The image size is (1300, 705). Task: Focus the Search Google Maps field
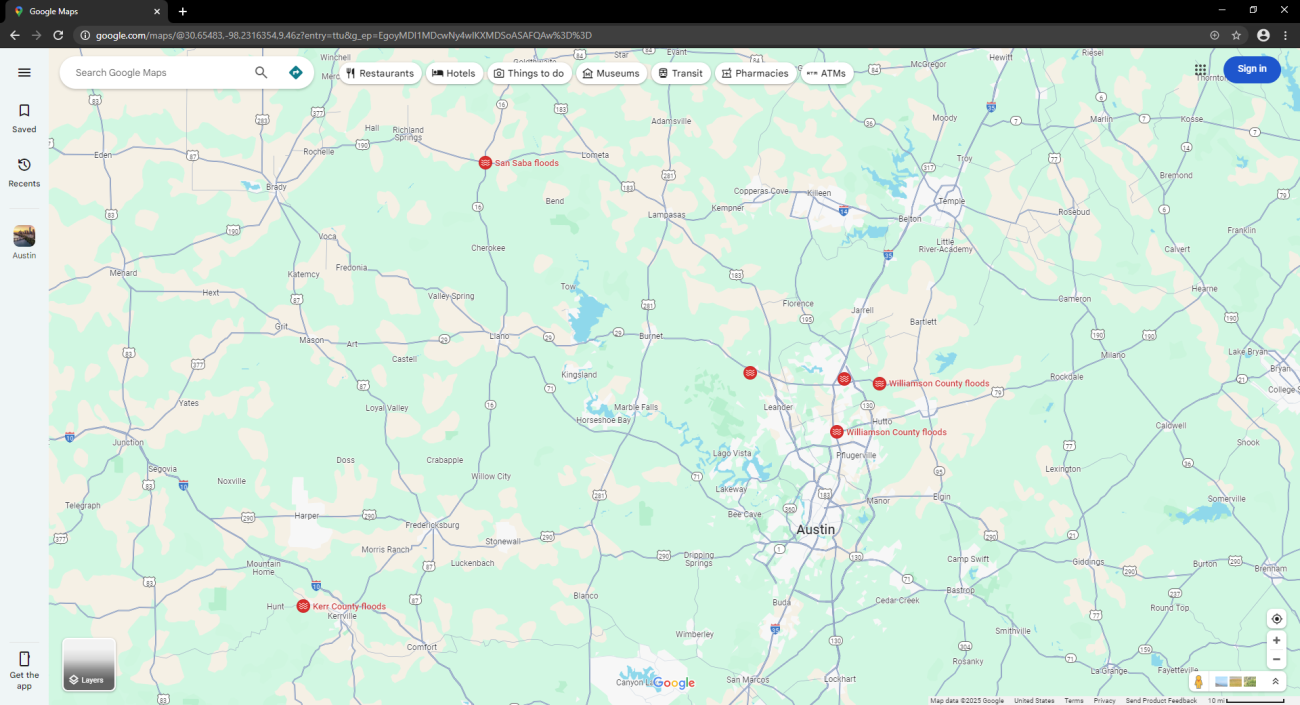point(160,73)
